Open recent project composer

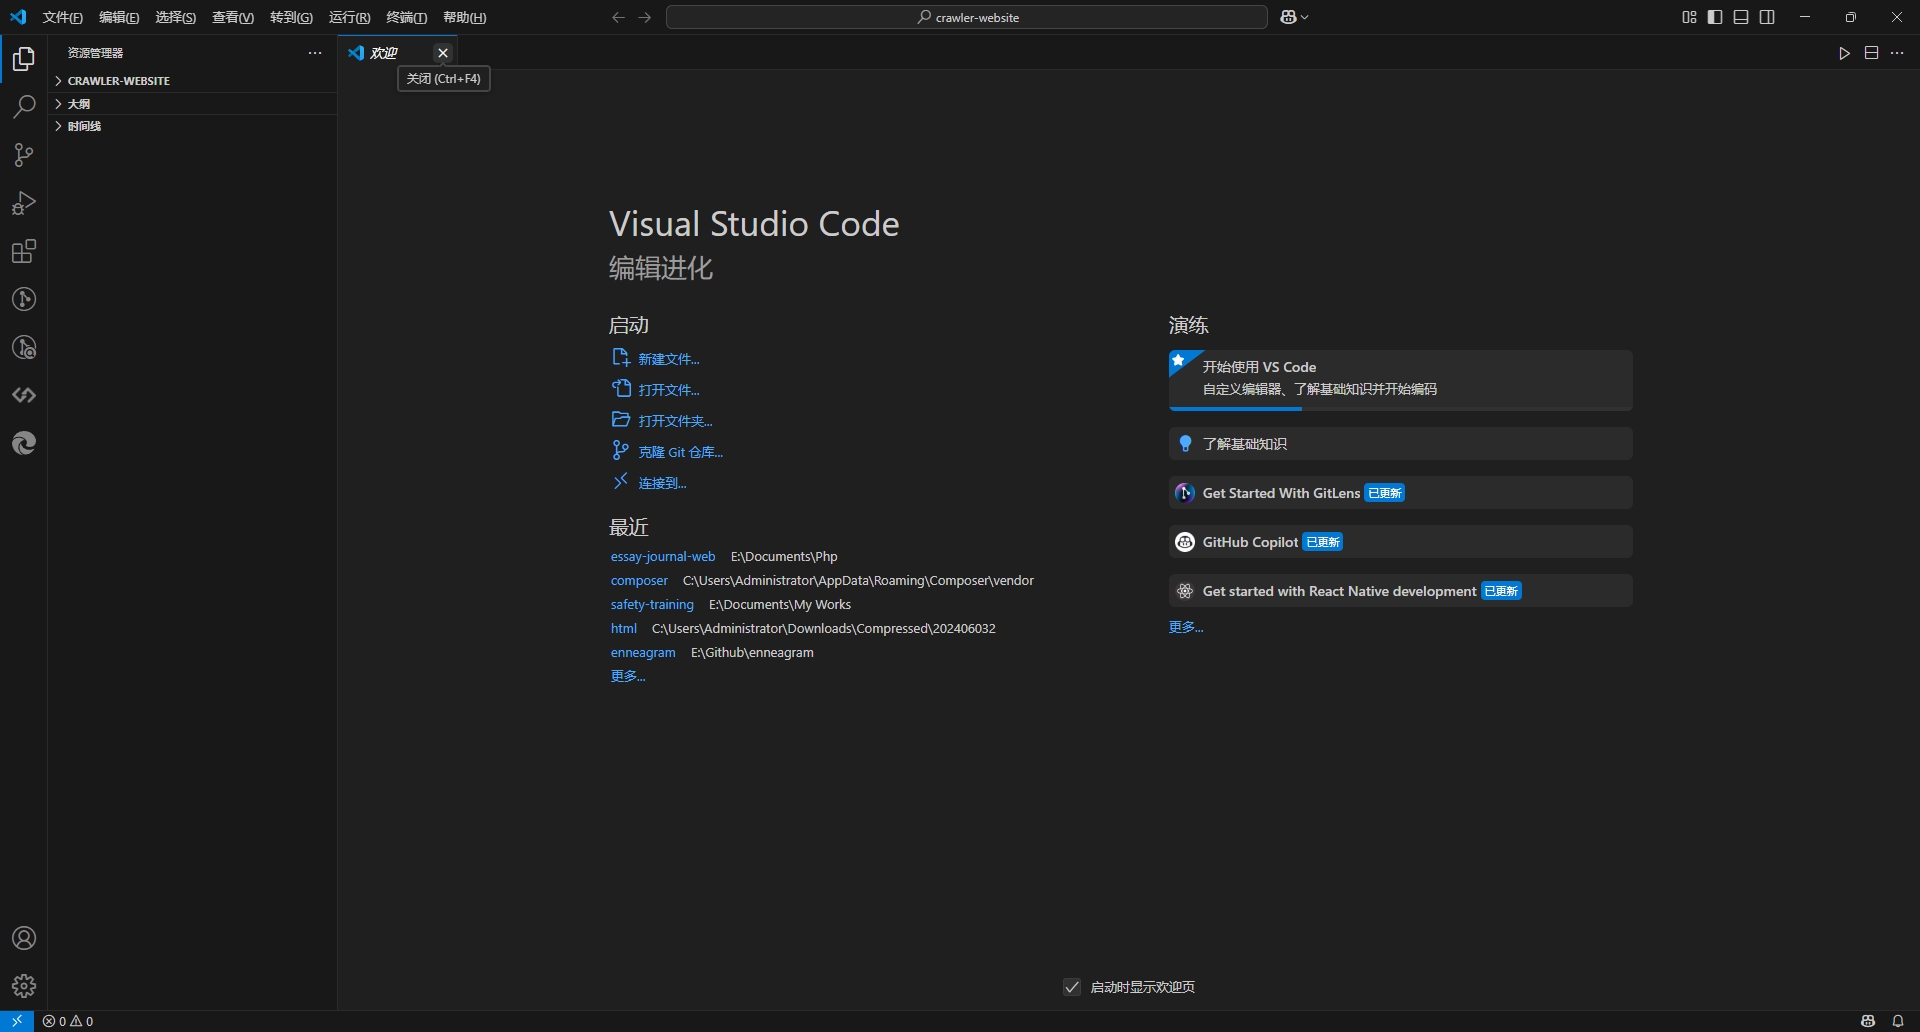point(639,581)
